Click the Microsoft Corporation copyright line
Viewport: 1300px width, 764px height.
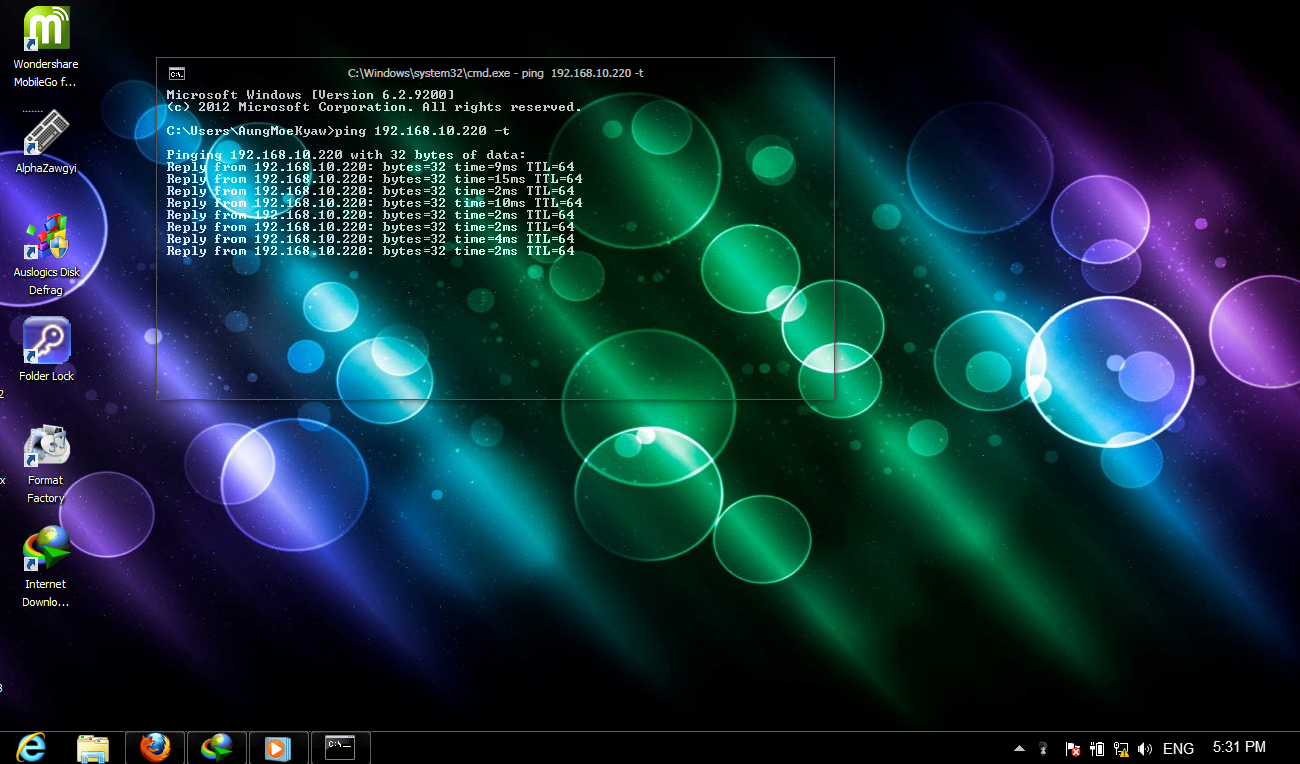pyautogui.click(x=374, y=107)
